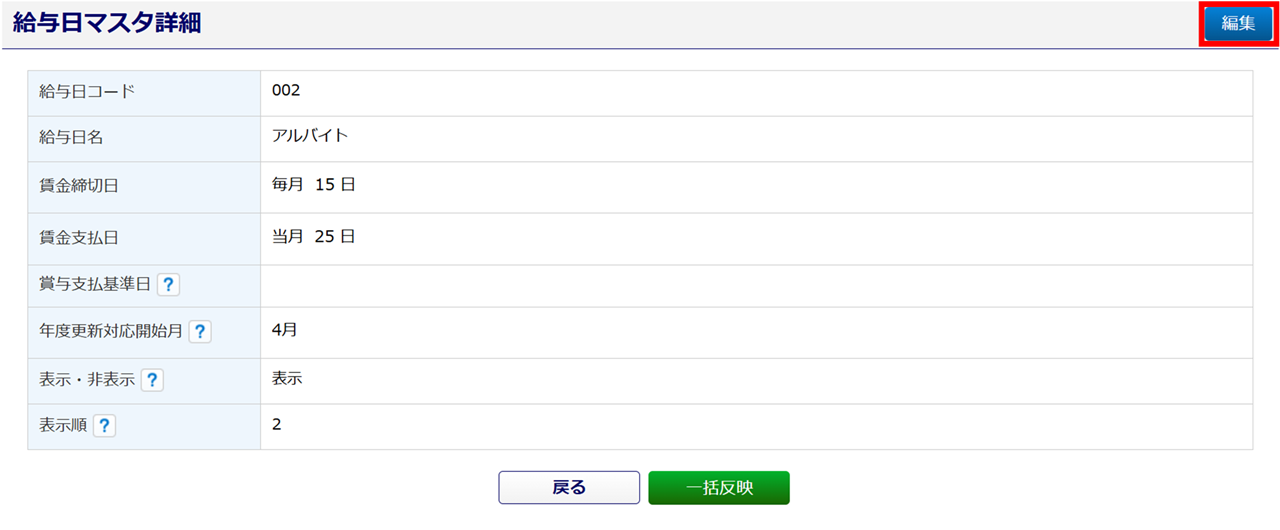Click the 賞与支払基準日 label text
1280x530 pixels.
coord(94,285)
